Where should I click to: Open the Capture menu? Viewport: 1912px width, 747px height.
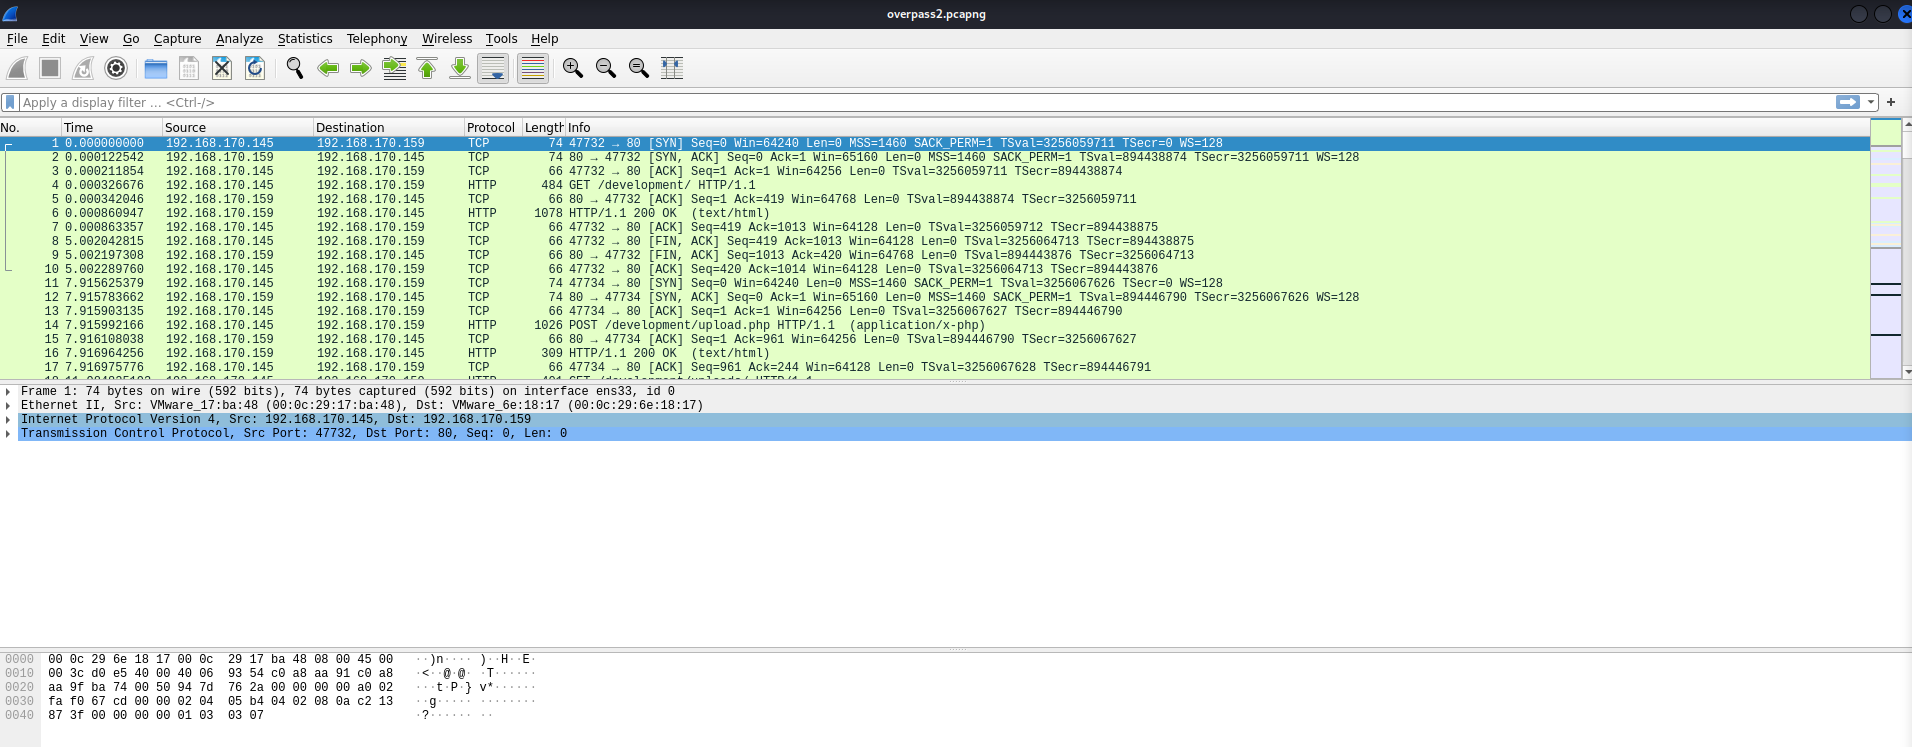click(178, 39)
